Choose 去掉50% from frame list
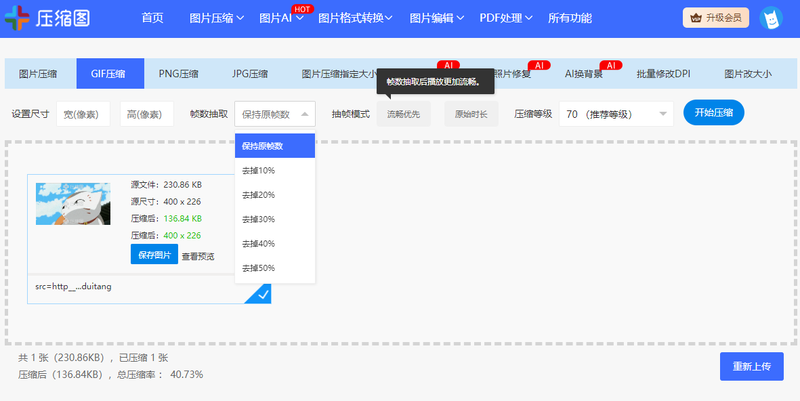This screenshot has height=401, width=800. 259,268
